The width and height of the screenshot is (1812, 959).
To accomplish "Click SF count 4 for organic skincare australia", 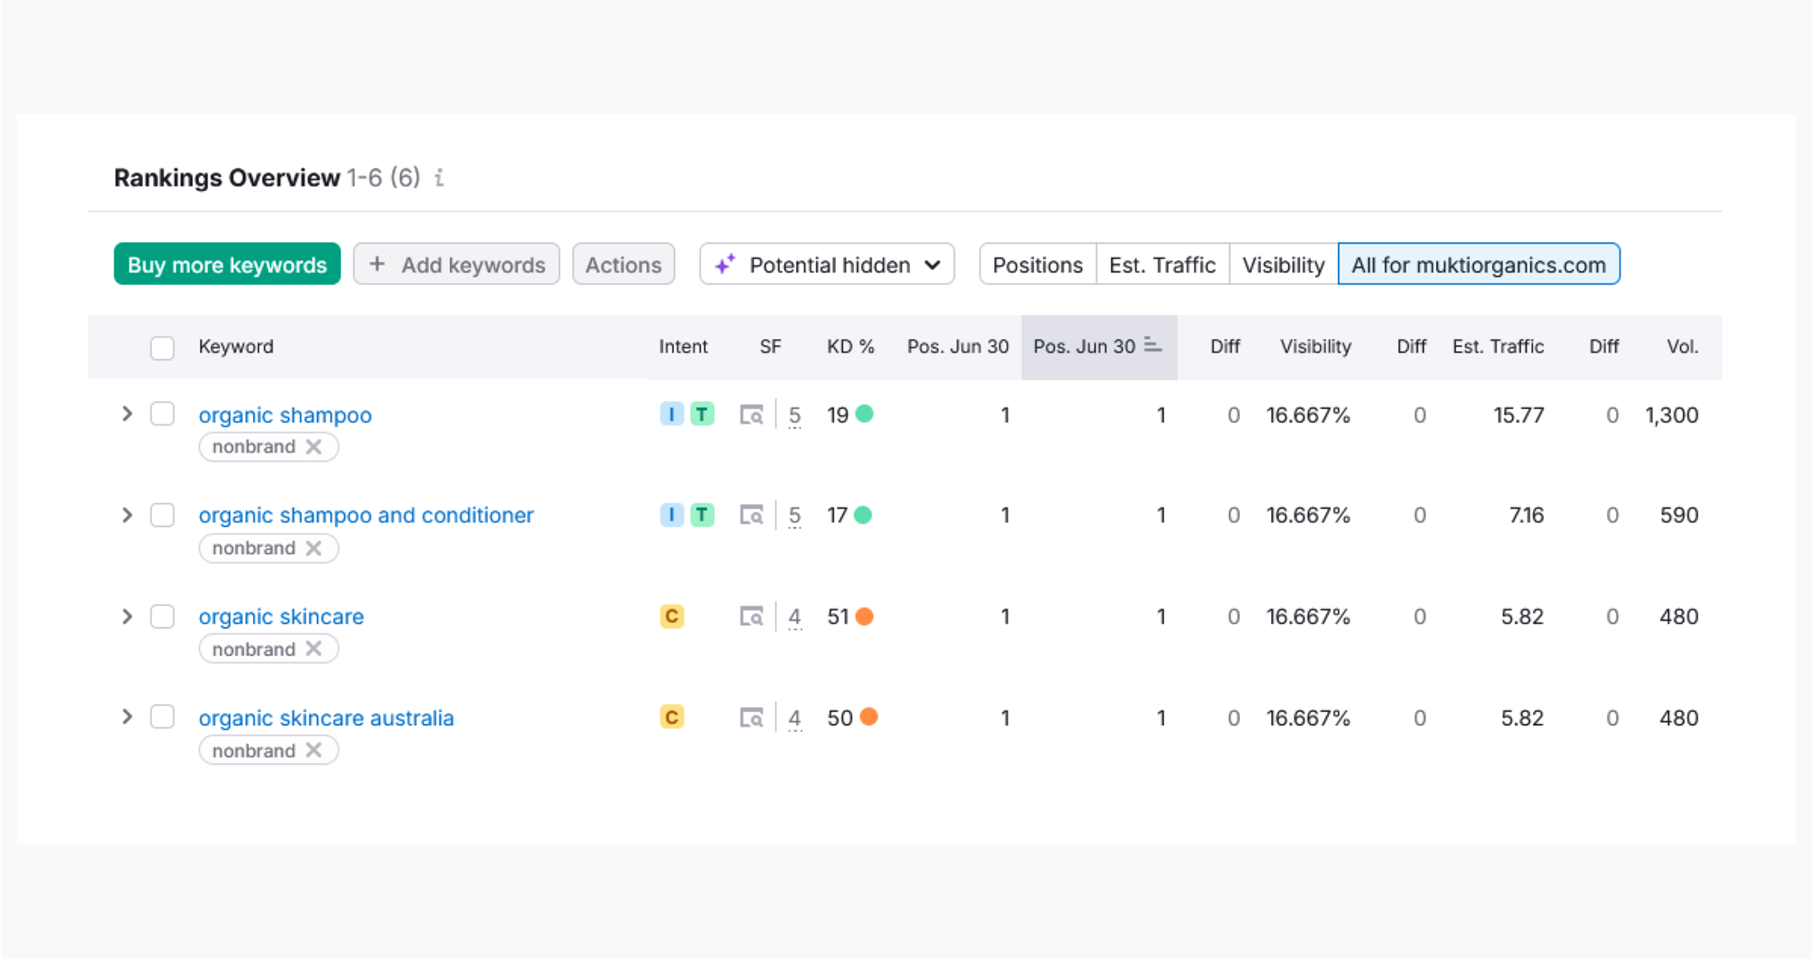I will [795, 718].
